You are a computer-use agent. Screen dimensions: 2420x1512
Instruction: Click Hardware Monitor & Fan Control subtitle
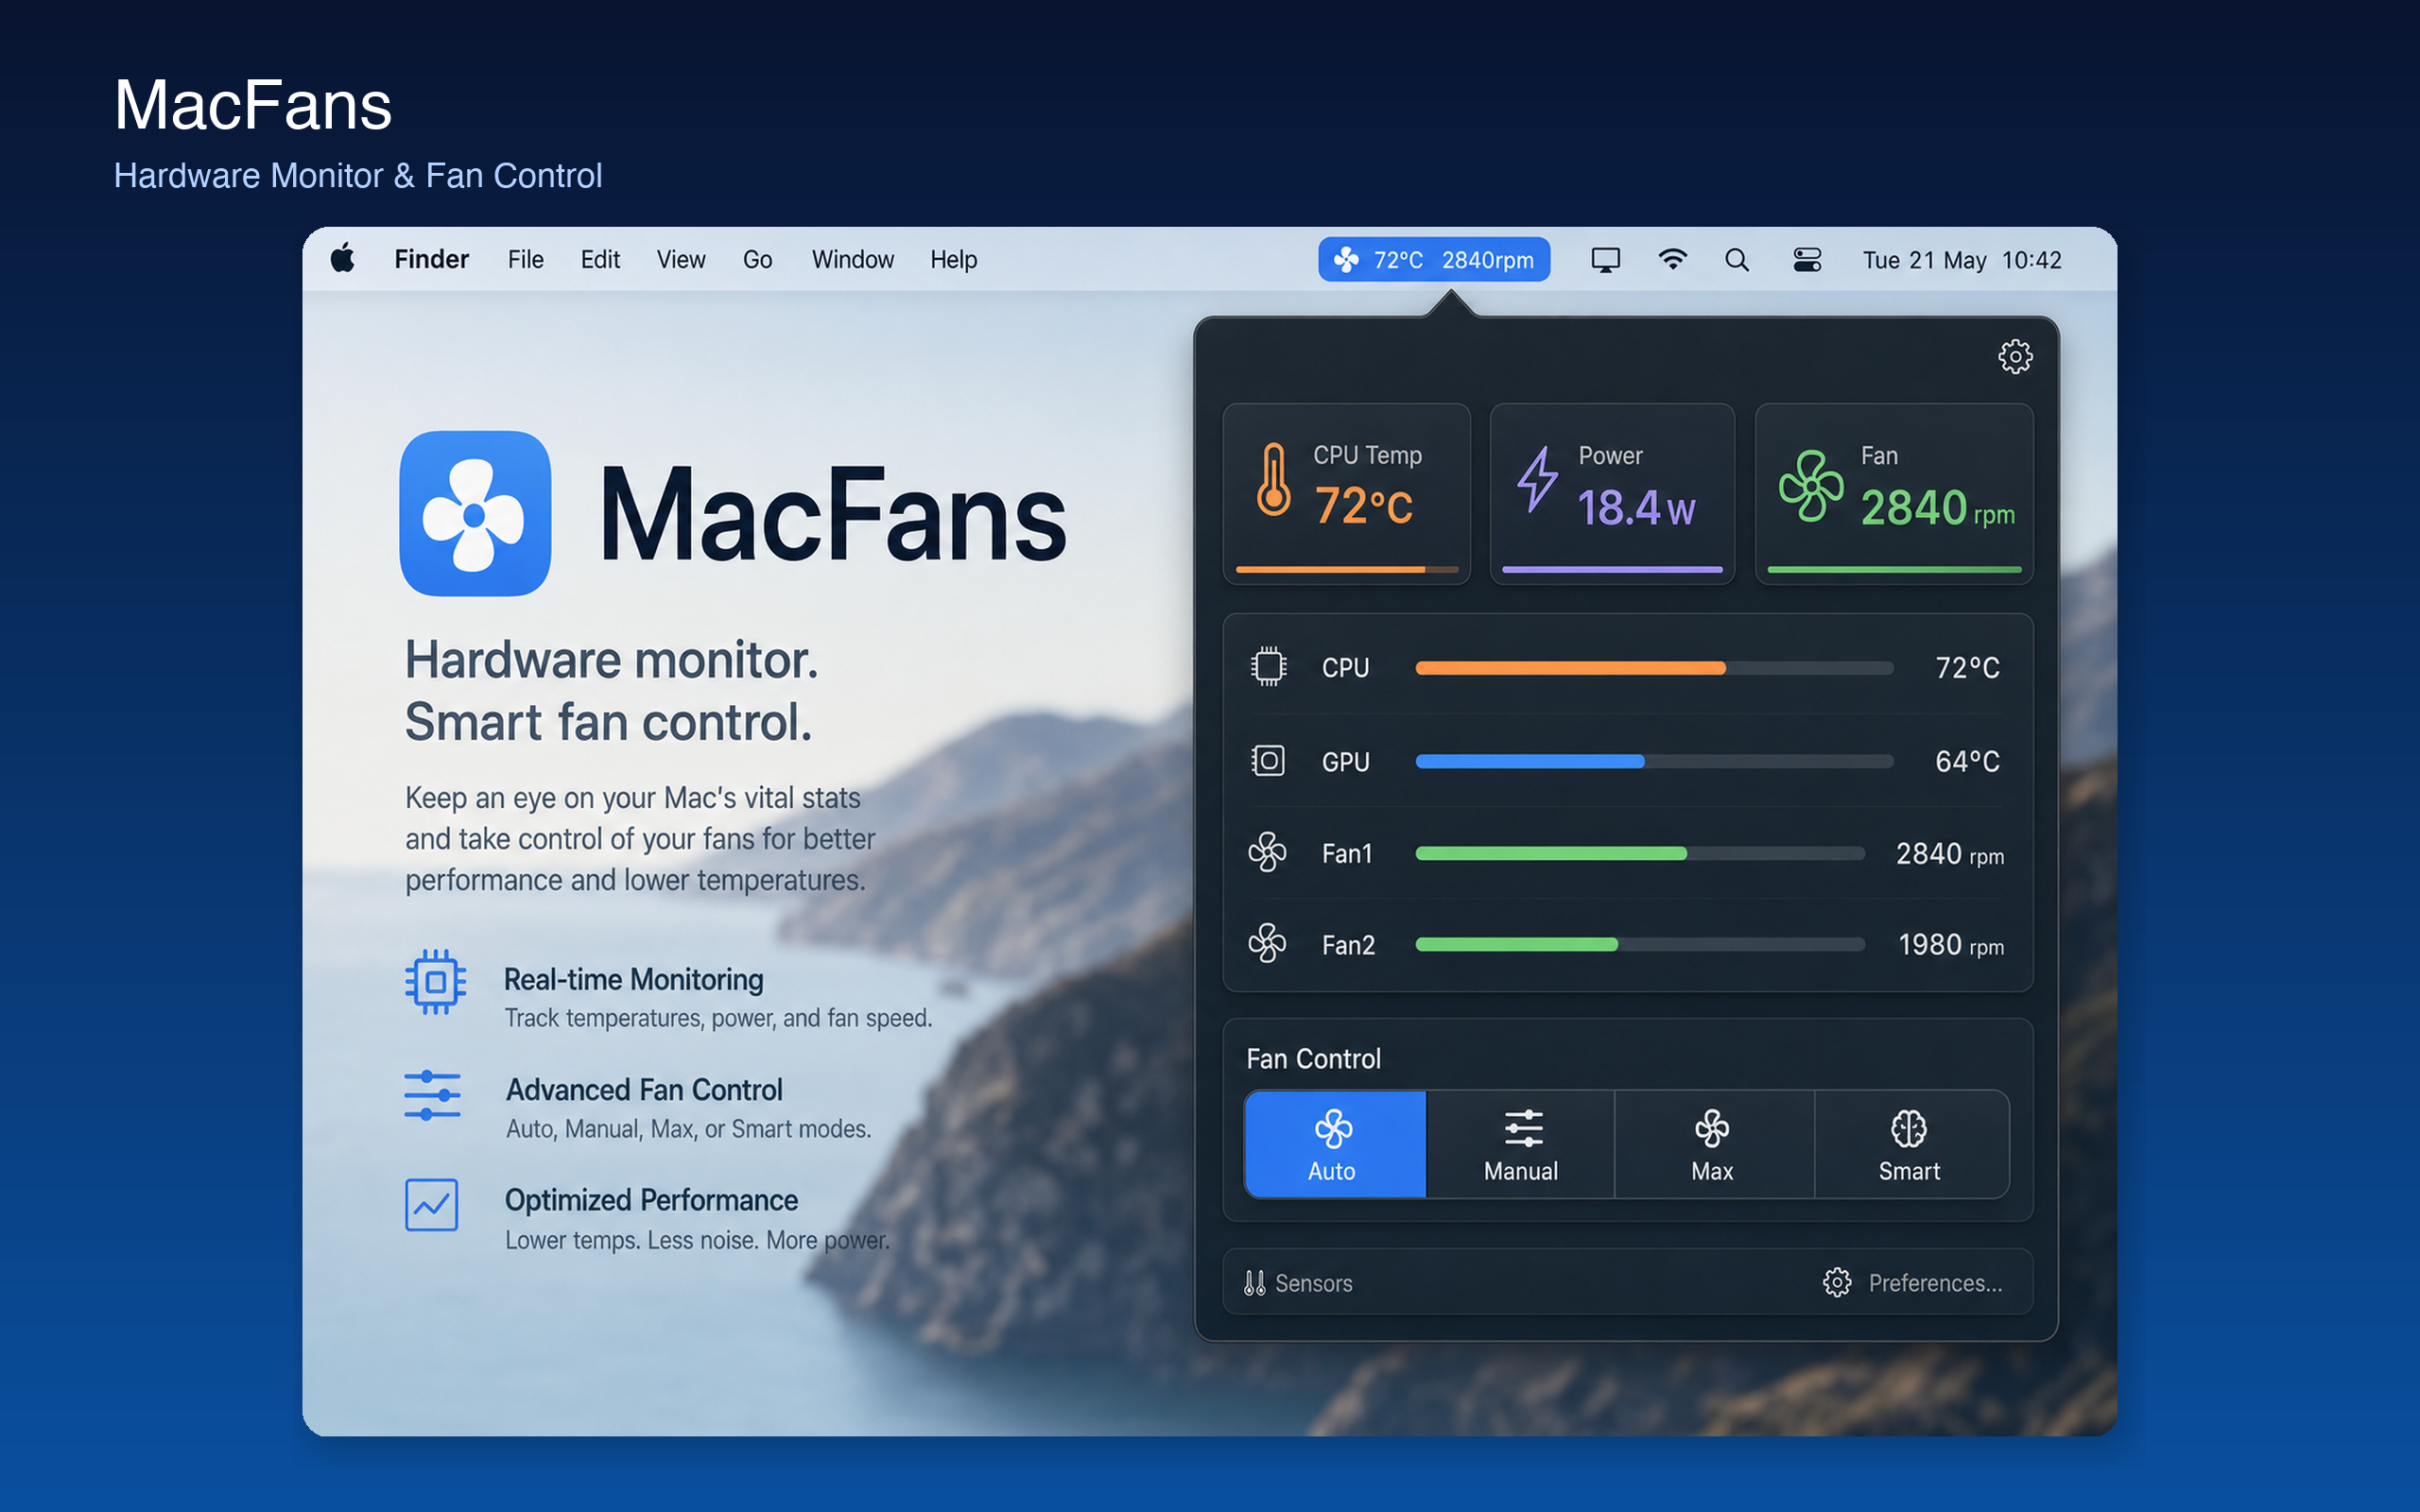tap(358, 175)
